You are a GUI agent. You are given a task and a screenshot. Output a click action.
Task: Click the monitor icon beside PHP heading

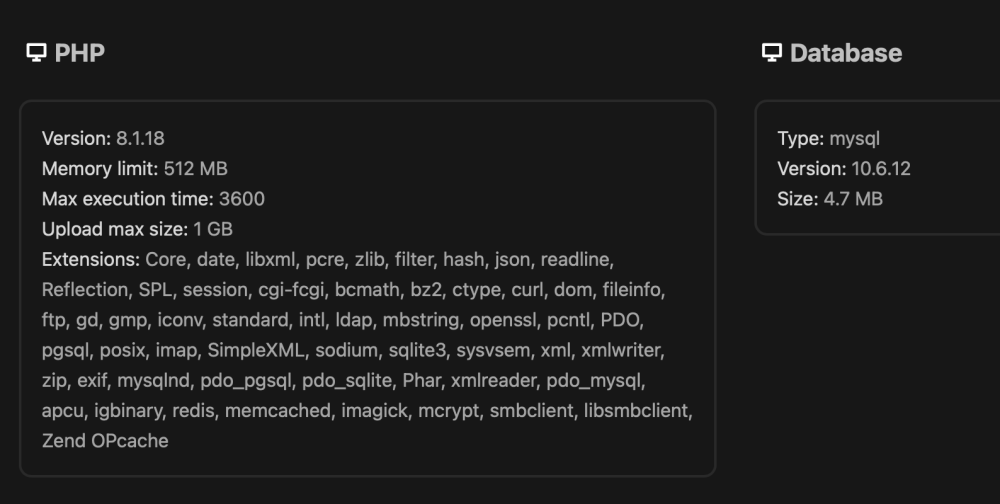[x=36, y=53]
